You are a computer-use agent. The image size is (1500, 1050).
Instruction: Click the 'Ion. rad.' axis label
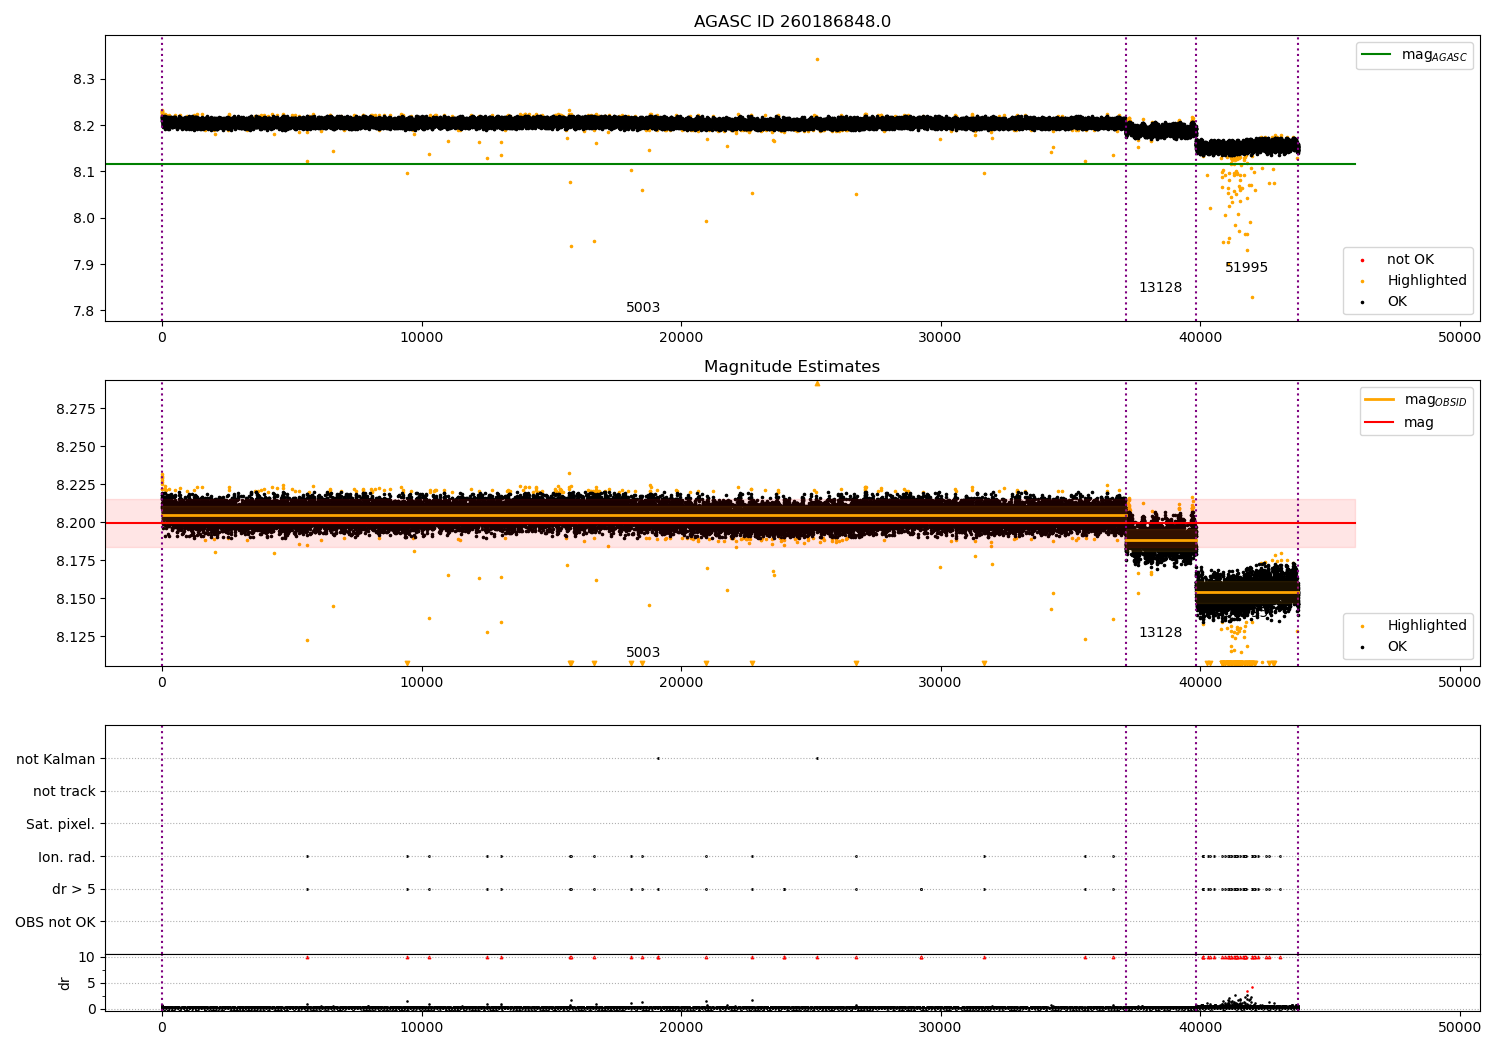(67, 857)
